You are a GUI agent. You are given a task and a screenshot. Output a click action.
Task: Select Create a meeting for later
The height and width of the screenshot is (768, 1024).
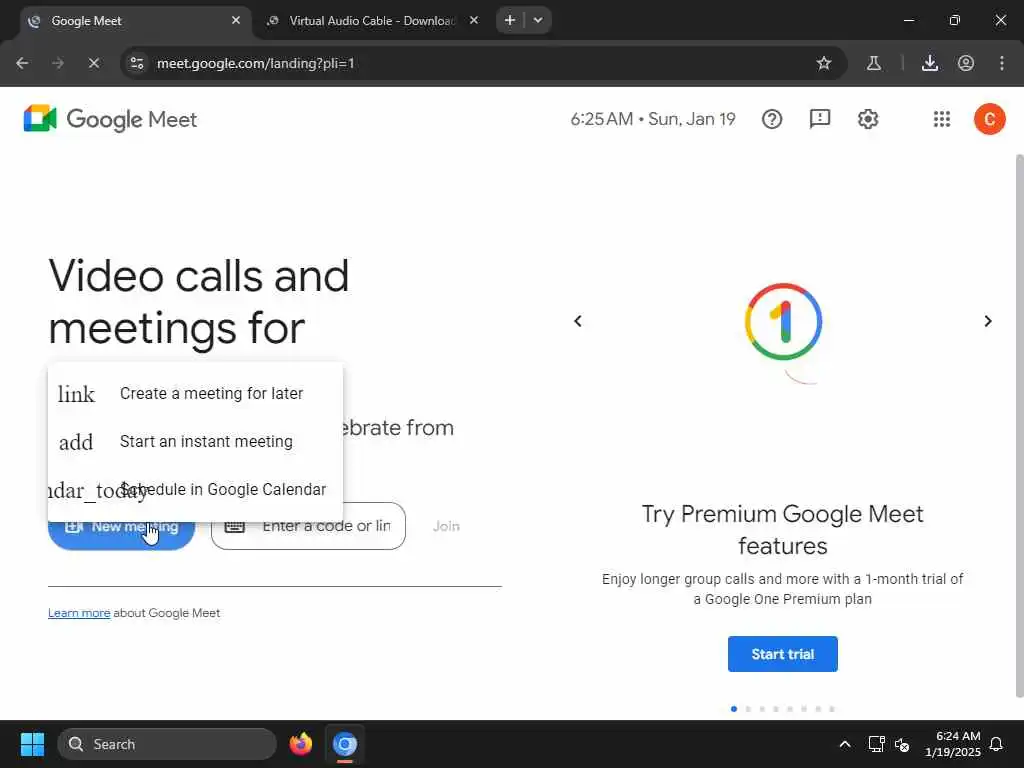(195, 394)
